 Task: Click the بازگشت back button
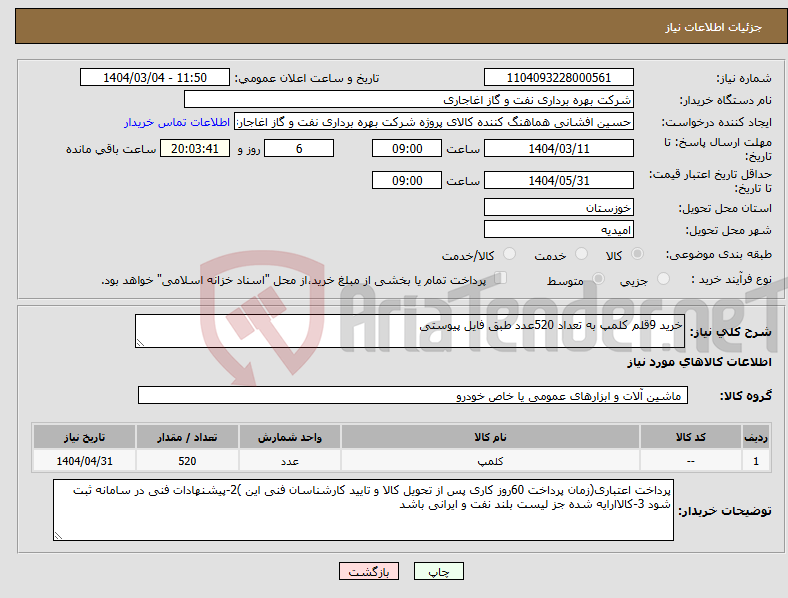pyautogui.click(x=369, y=571)
